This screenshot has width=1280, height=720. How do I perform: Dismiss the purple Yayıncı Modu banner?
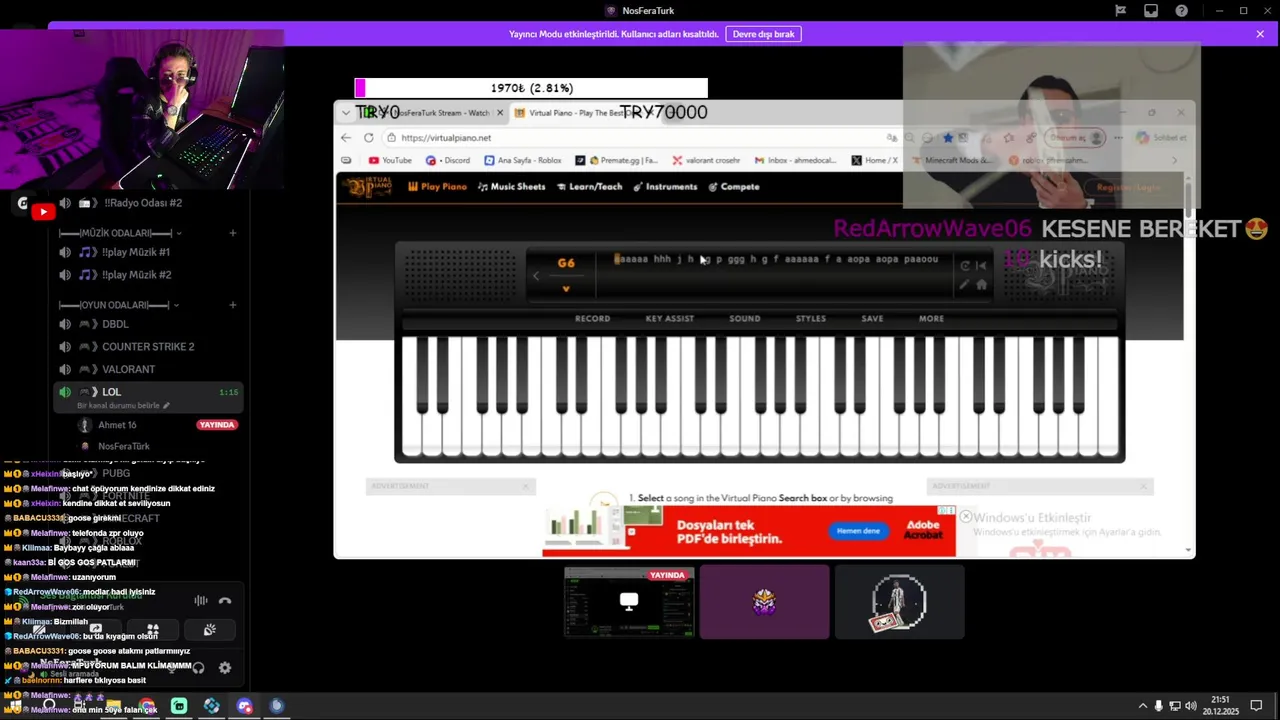1260,34
